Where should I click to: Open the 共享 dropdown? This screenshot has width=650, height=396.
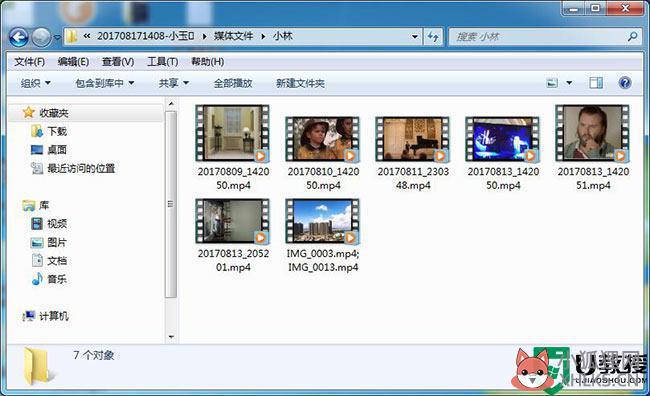pyautogui.click(x=174, y=83)
